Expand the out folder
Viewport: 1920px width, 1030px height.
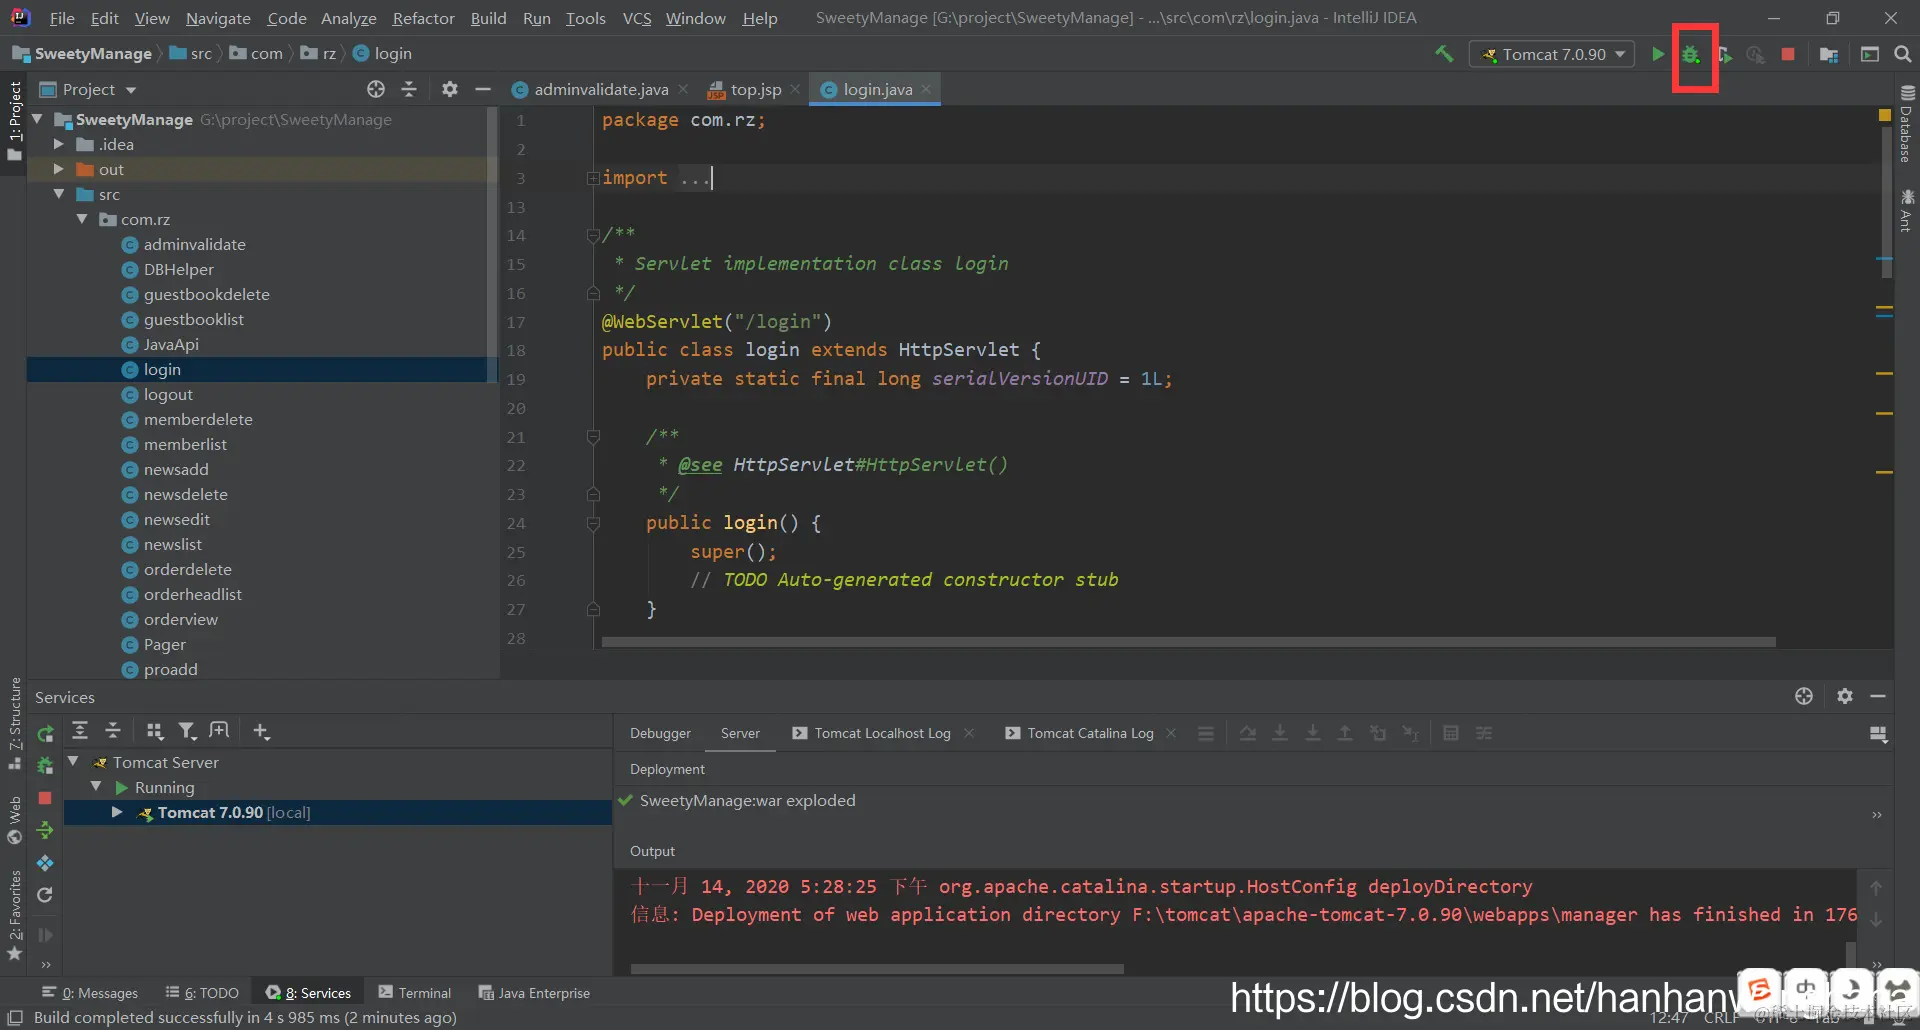click(58, 169)
